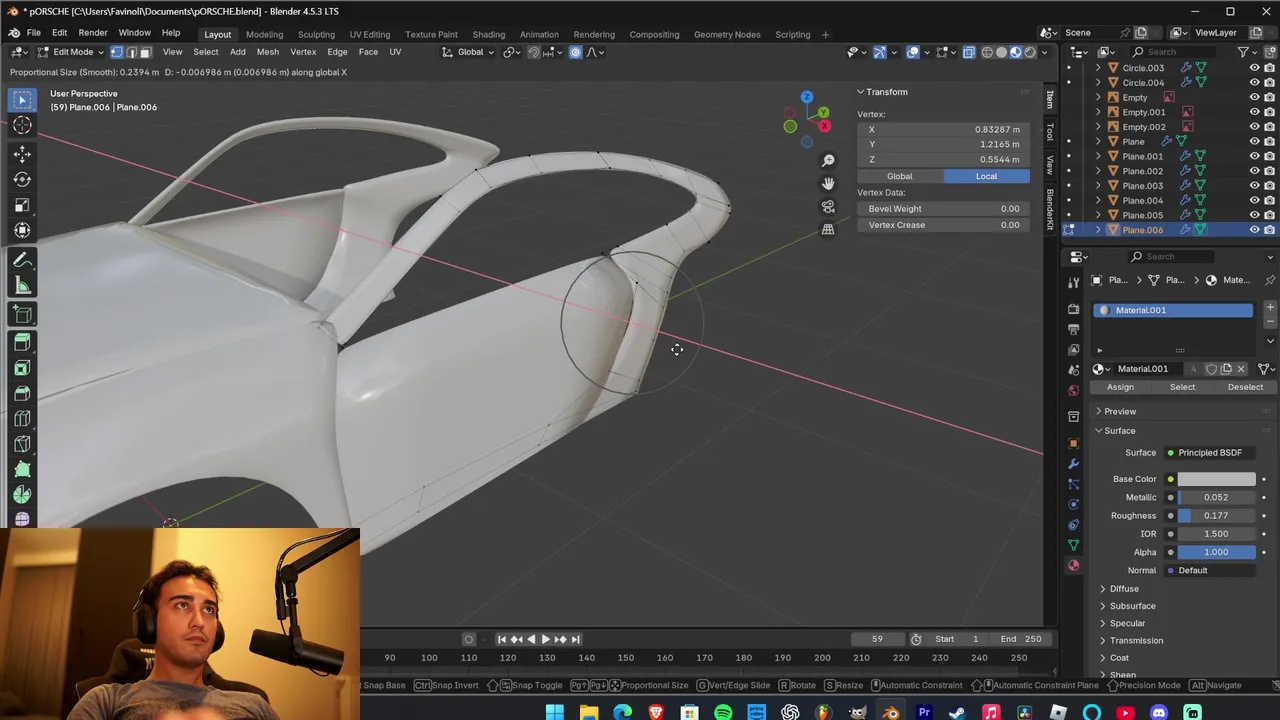Open the Edit Mode dropdown
This screenshot has height=720, width=1280.
tap(70, 52)
